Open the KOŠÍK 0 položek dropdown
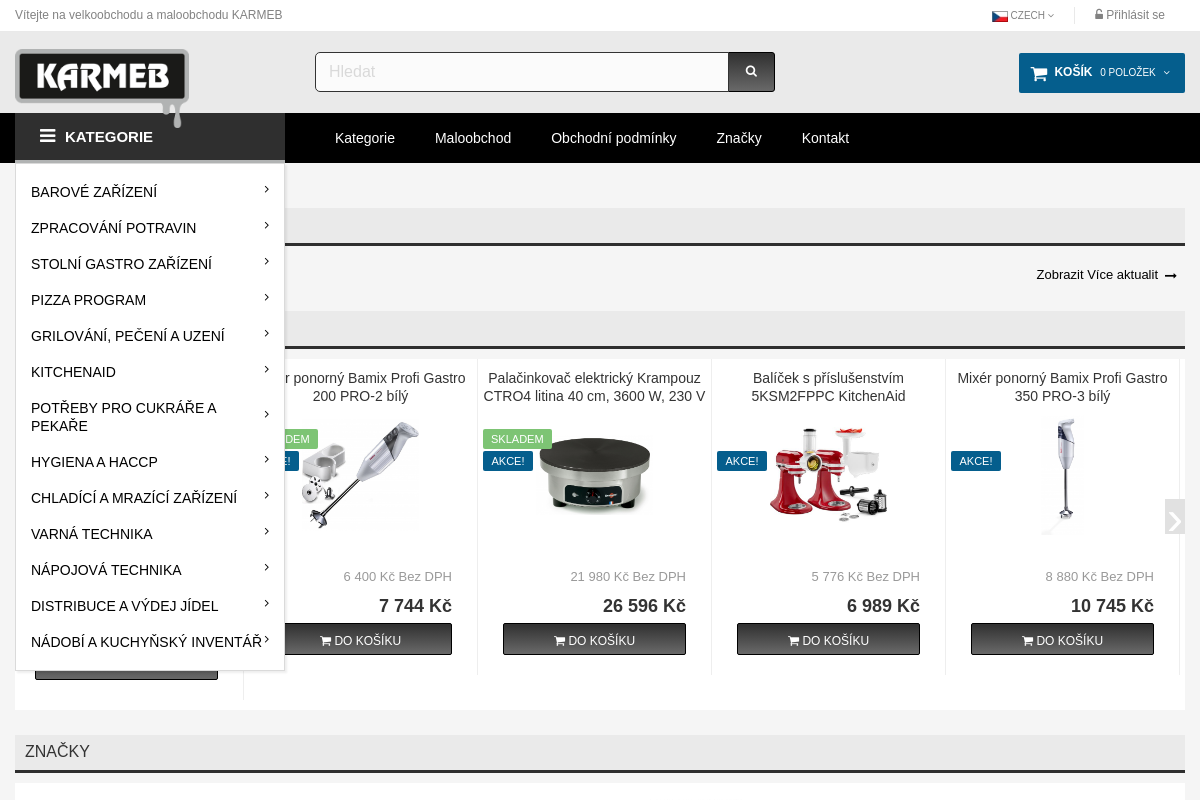Viewport: 1200px width, 800px height. tap(1102, 73)
